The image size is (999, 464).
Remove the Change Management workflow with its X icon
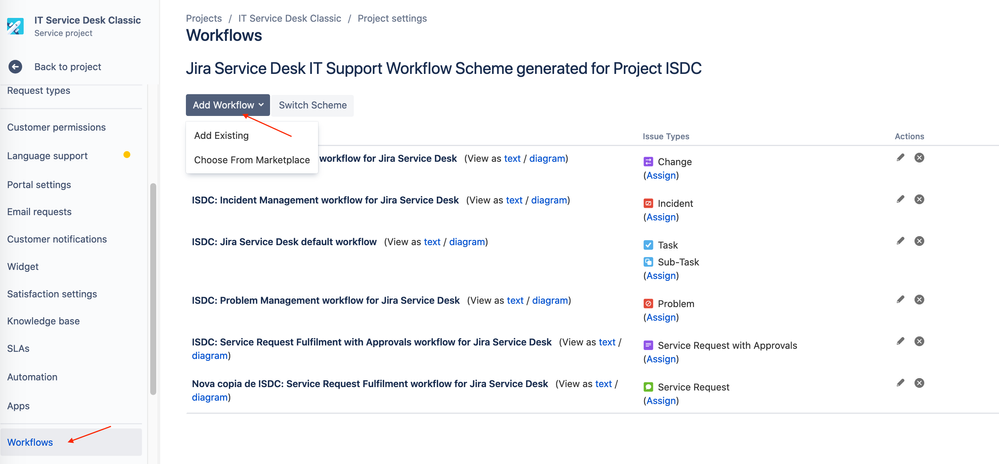click(x=919, y=157)
